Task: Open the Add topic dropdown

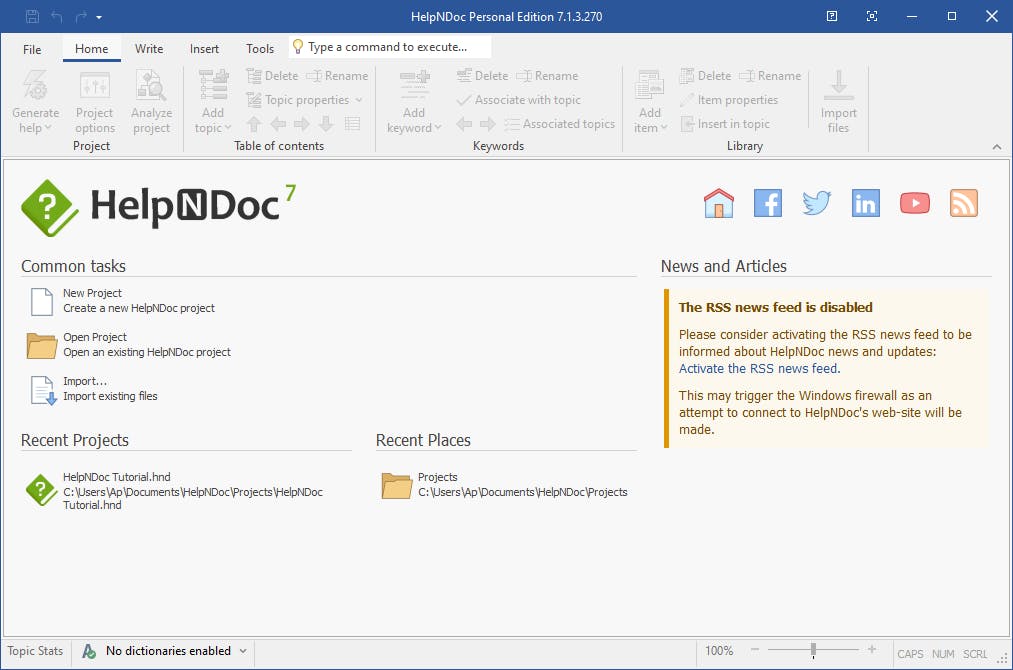Action: 213,101
